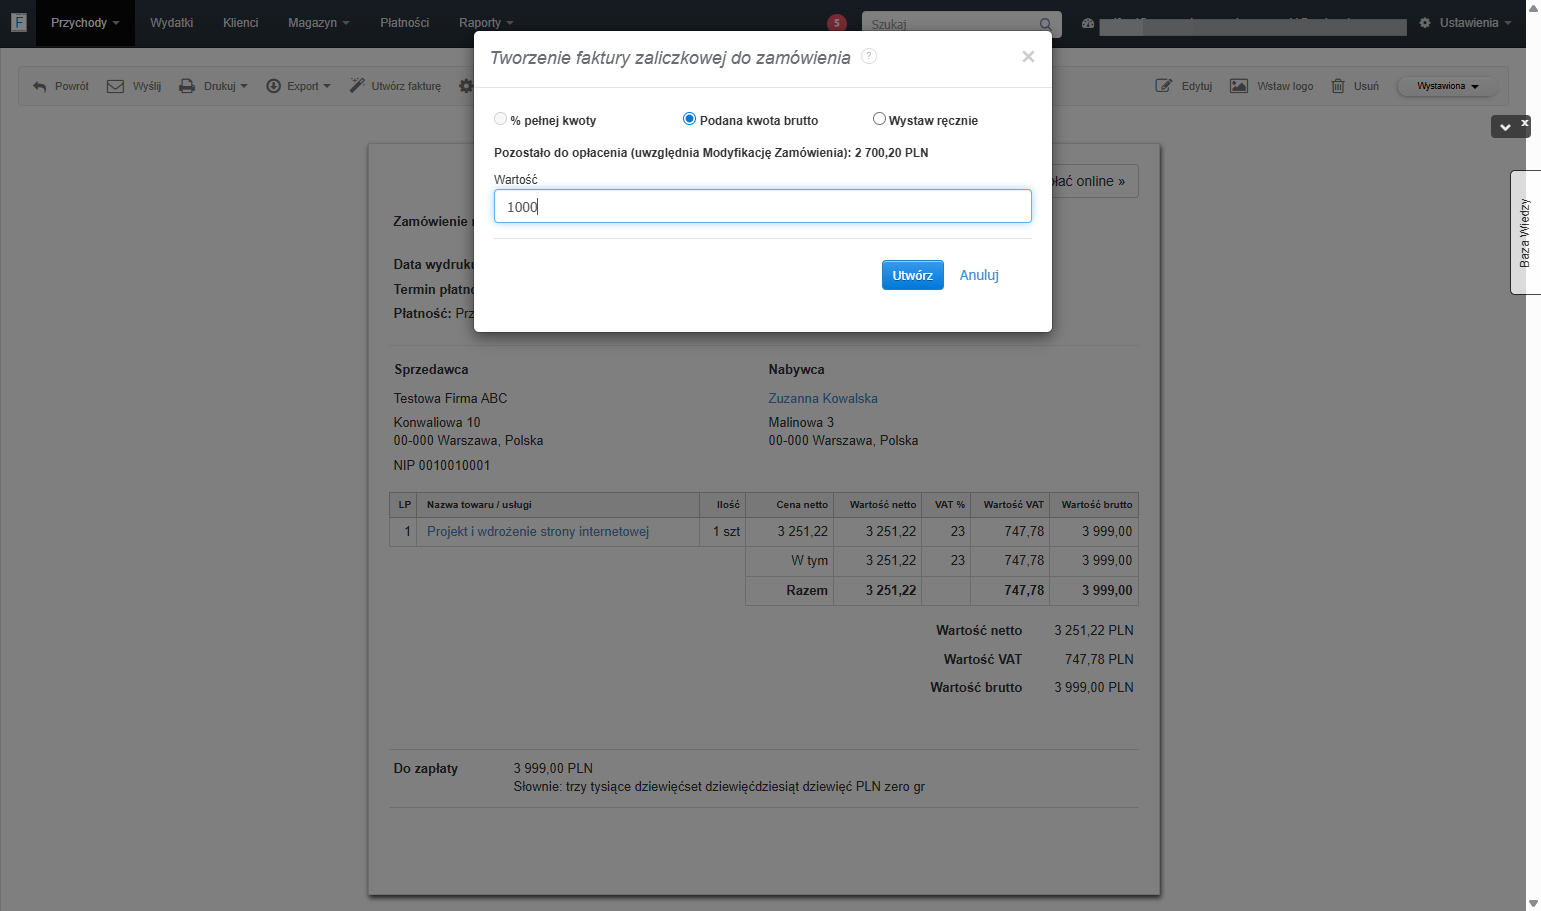The image size is (1541, 911).
Task: Open the red notifications badge
Action: click(x=837, y=23)
